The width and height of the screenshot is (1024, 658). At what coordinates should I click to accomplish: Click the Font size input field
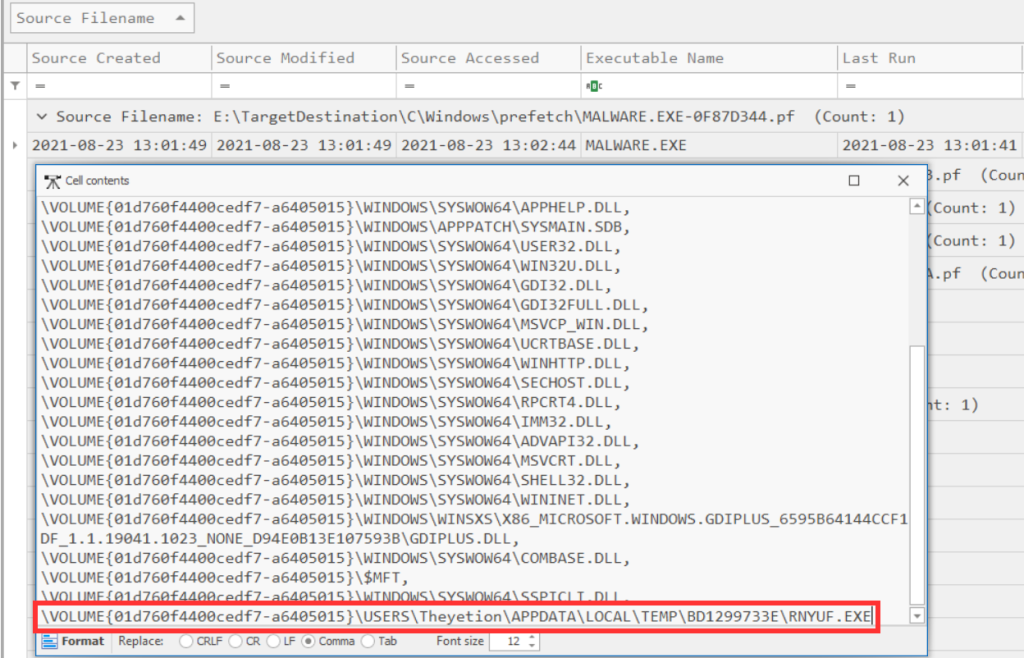pyautogui.click(x=508, y=642)
